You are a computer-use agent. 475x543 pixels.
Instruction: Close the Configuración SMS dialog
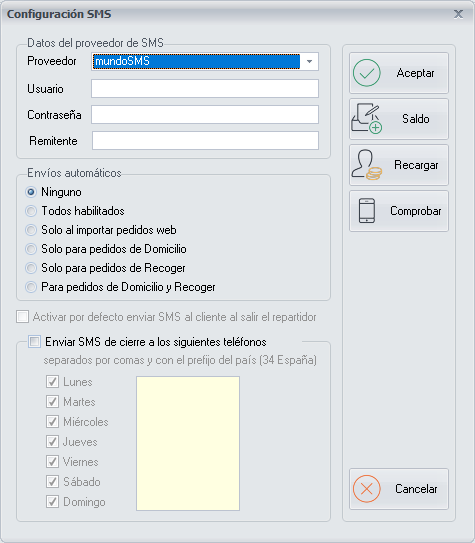click(x=458, y=14)
